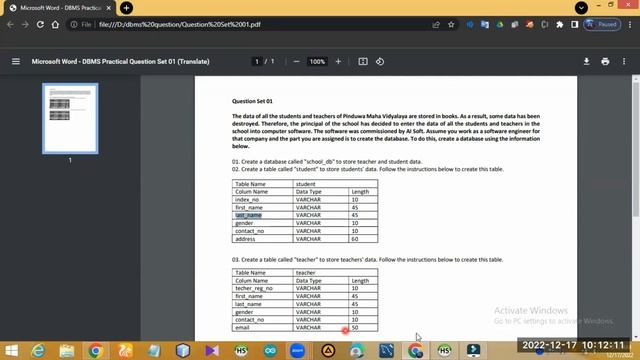The height and width of the screenshot is (360, 640).
Task: Zoom in the PDF with plus icon
Action: [338, 62]
